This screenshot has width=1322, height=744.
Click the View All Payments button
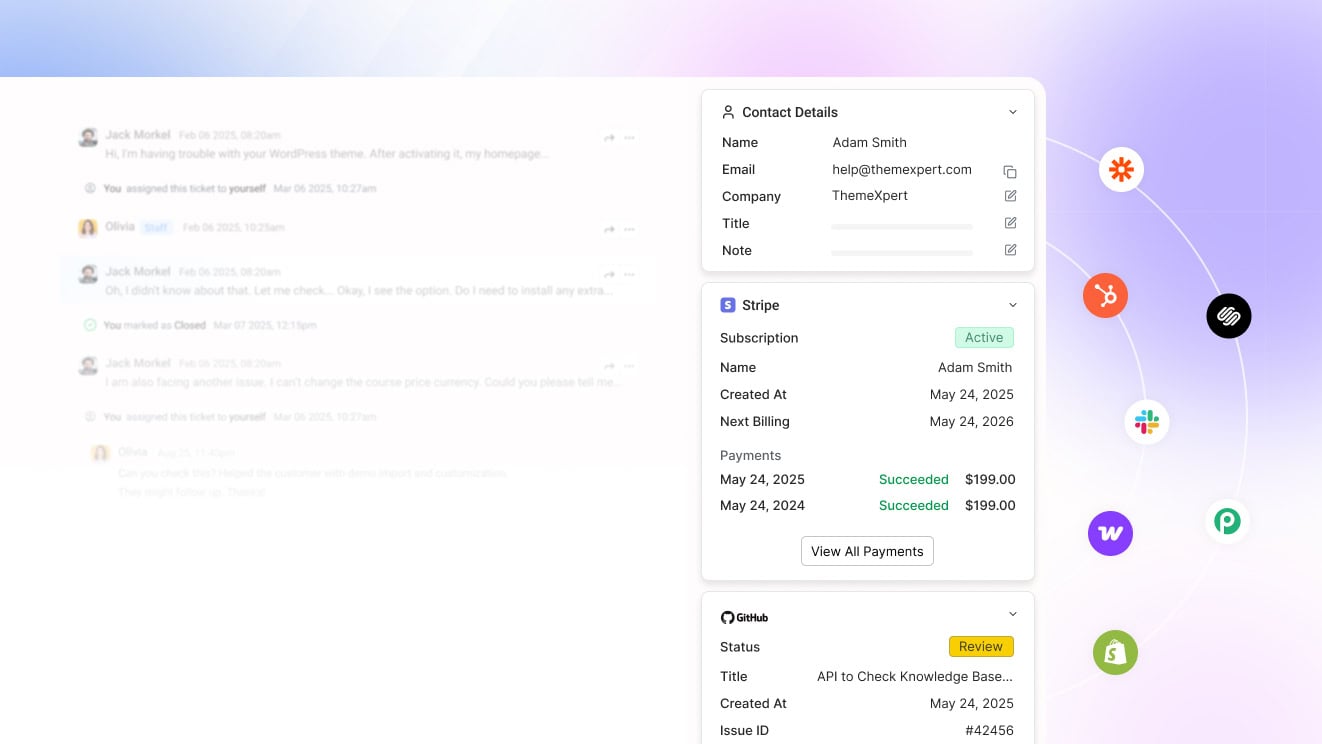point(866,551)
